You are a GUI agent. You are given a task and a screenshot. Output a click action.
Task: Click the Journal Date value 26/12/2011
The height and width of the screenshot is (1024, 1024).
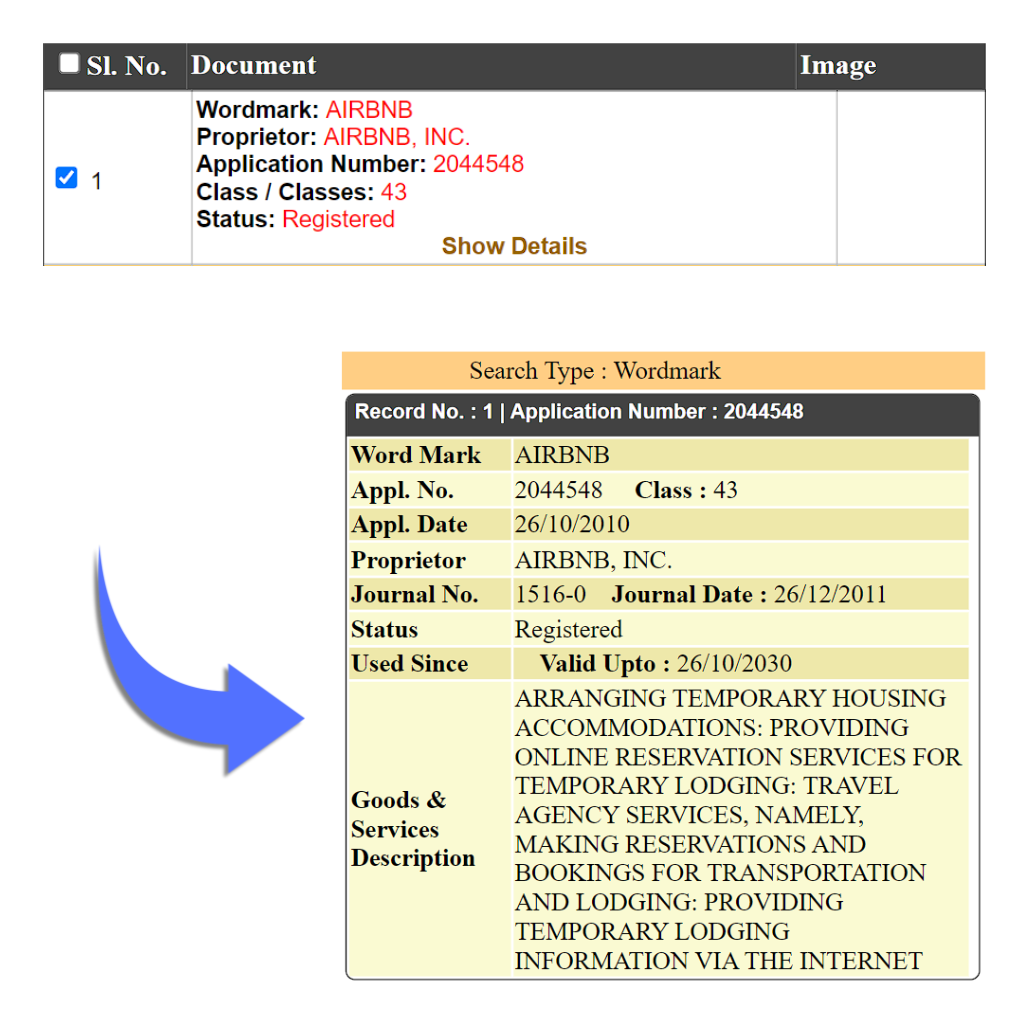coord(829,595)
